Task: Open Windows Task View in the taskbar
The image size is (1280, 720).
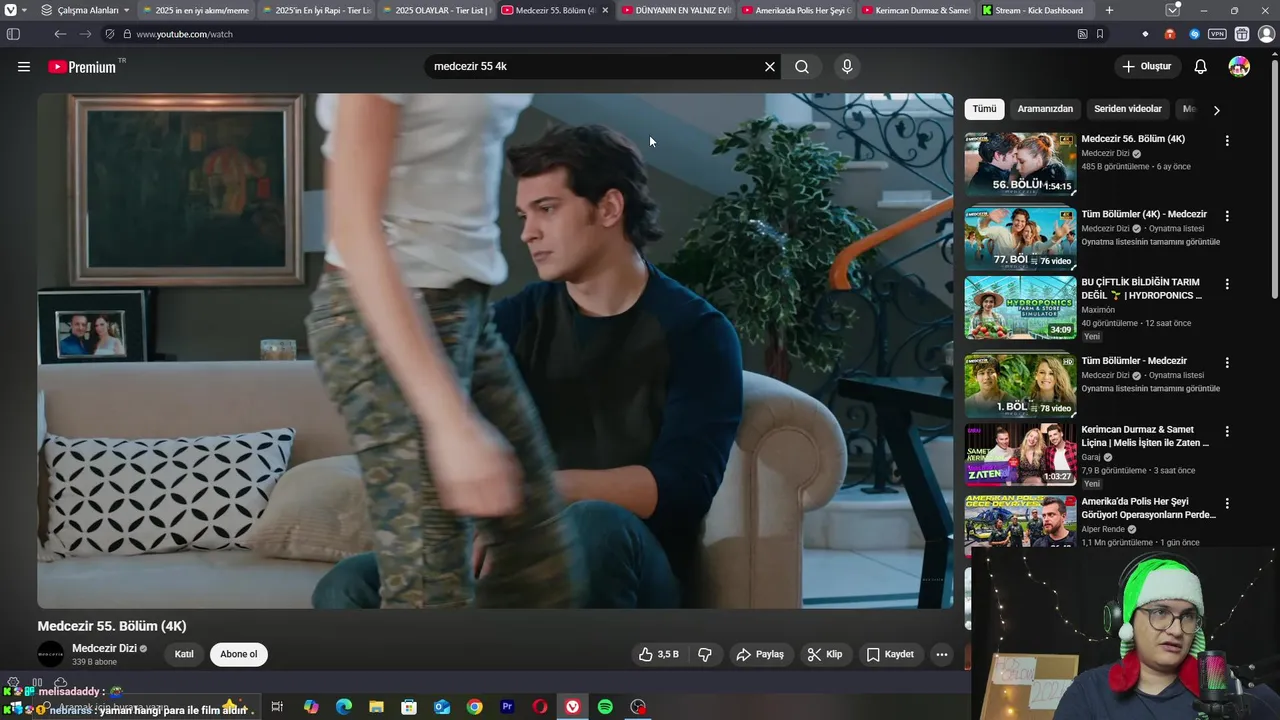Action: tap(277, 707)
